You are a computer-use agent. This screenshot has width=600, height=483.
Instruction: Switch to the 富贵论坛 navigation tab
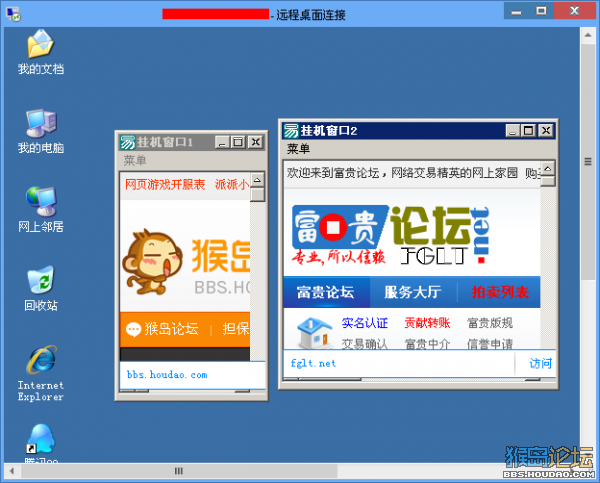coord(326,292)
